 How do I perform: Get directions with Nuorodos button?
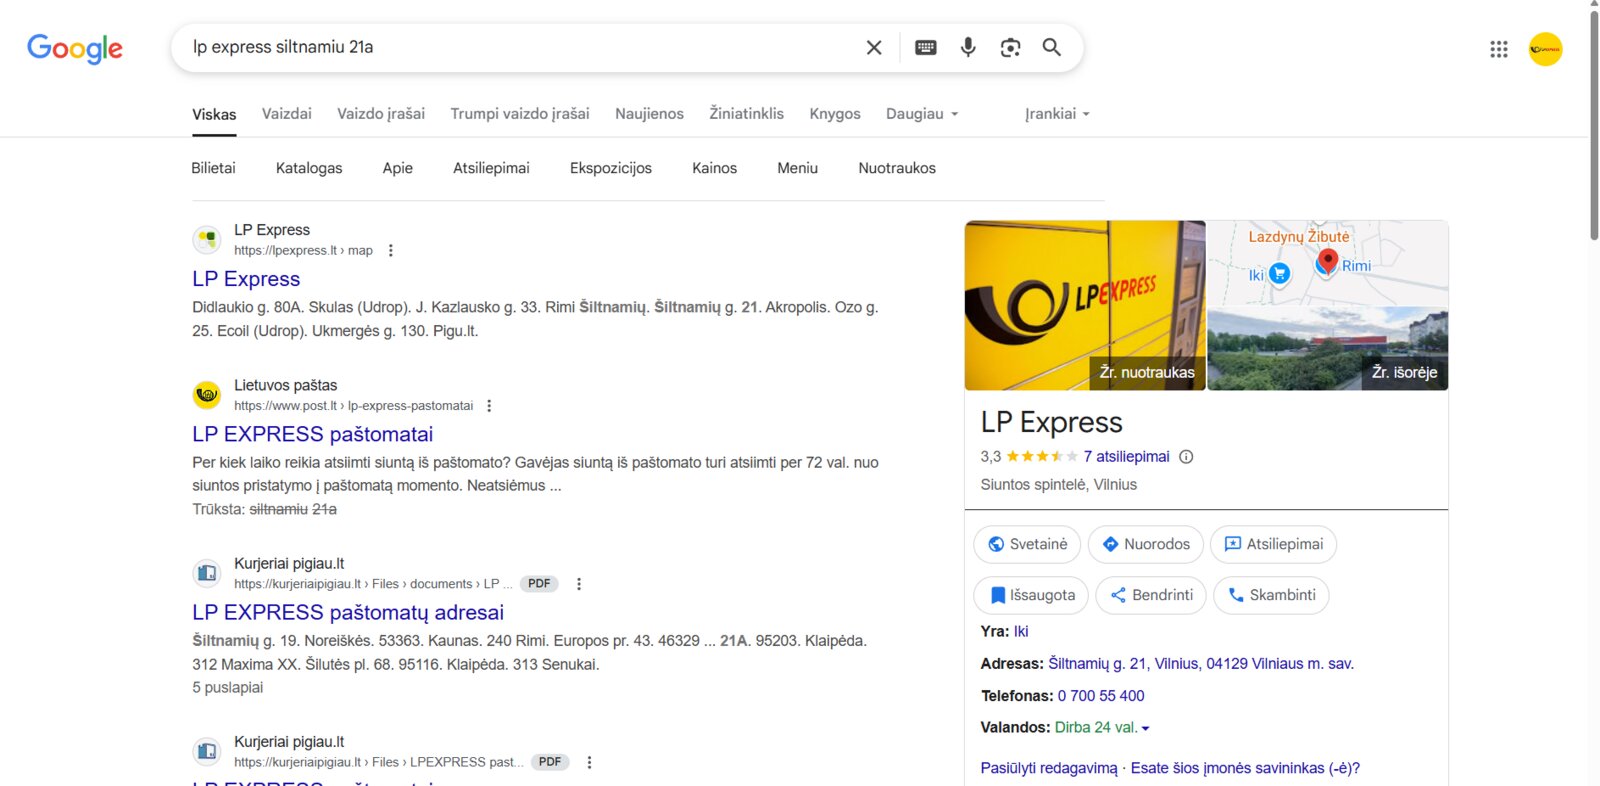coord(1145,544)
